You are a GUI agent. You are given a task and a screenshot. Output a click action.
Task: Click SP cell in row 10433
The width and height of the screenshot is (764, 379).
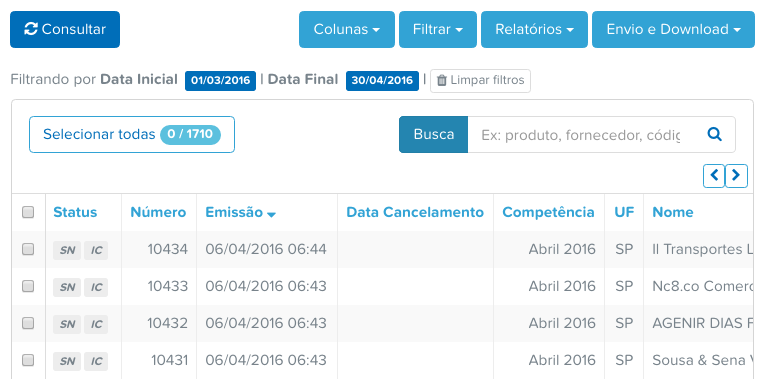[x=624, y=286]
